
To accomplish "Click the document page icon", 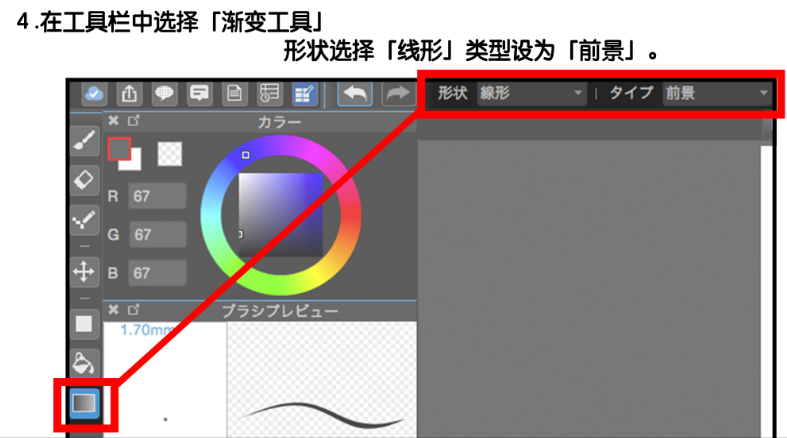I will [234, 93].
